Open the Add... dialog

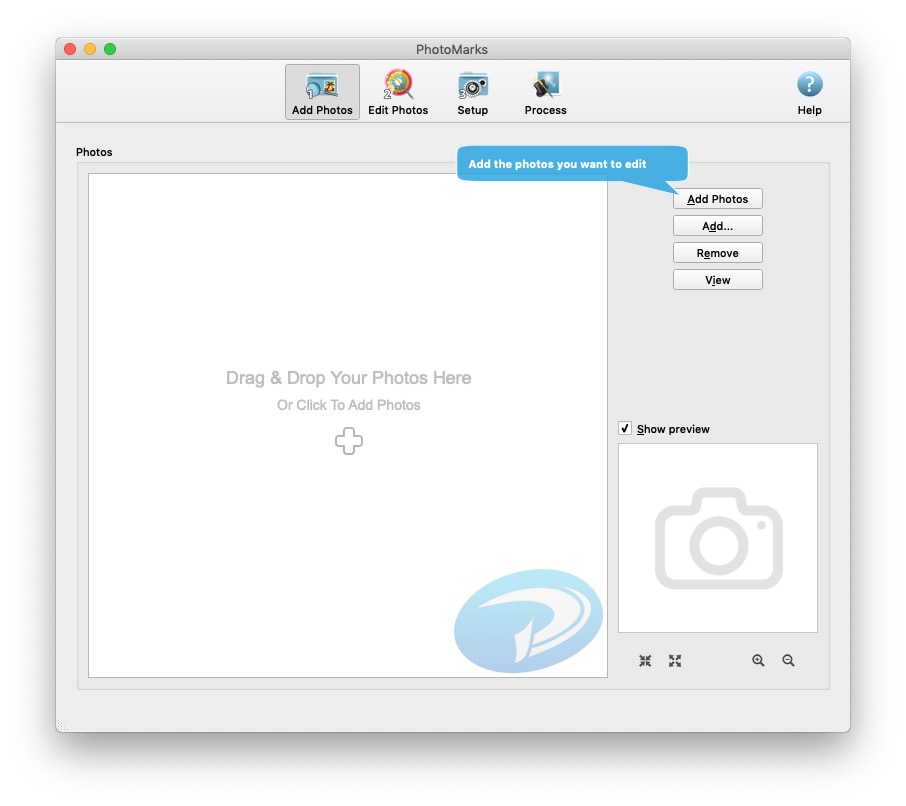[717, 225]
